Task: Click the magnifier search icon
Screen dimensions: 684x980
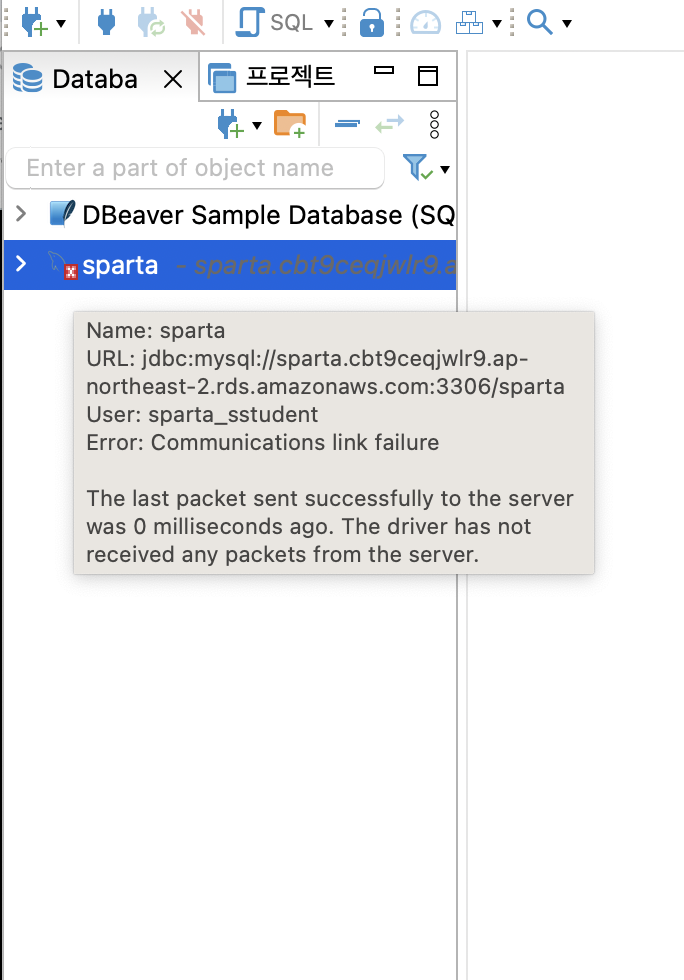Action: coord(540,22)
